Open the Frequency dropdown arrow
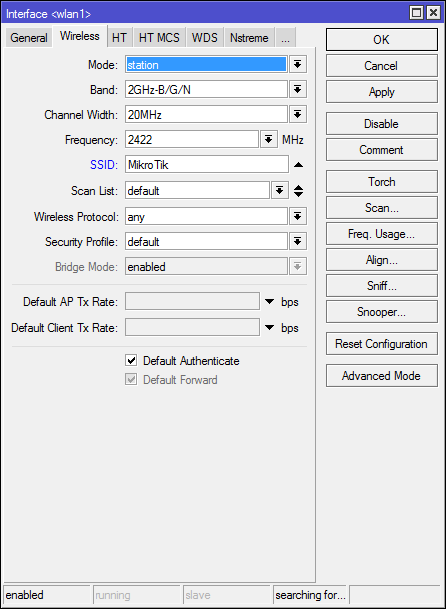 coord(268,139)
